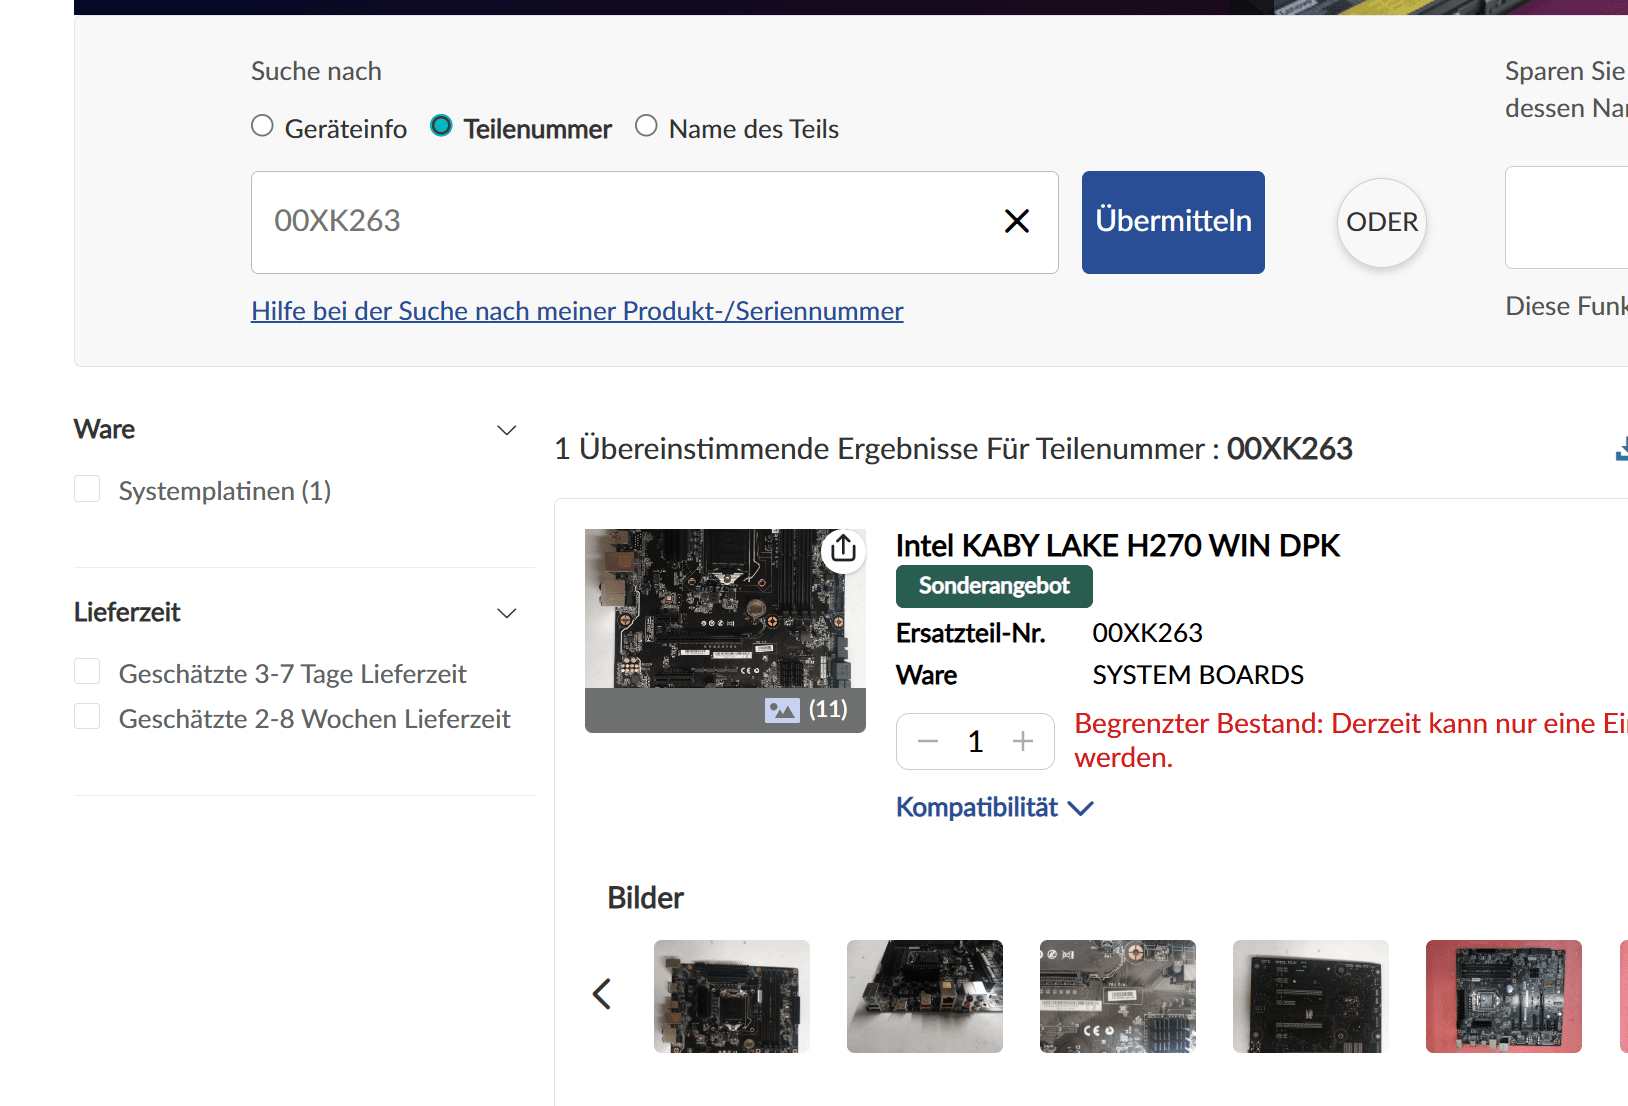Image resolution: width=1628 pixels, height=1106 pixels.
Task: Click the Begrenzter Bestand warning text
Action: point(1351,740)
